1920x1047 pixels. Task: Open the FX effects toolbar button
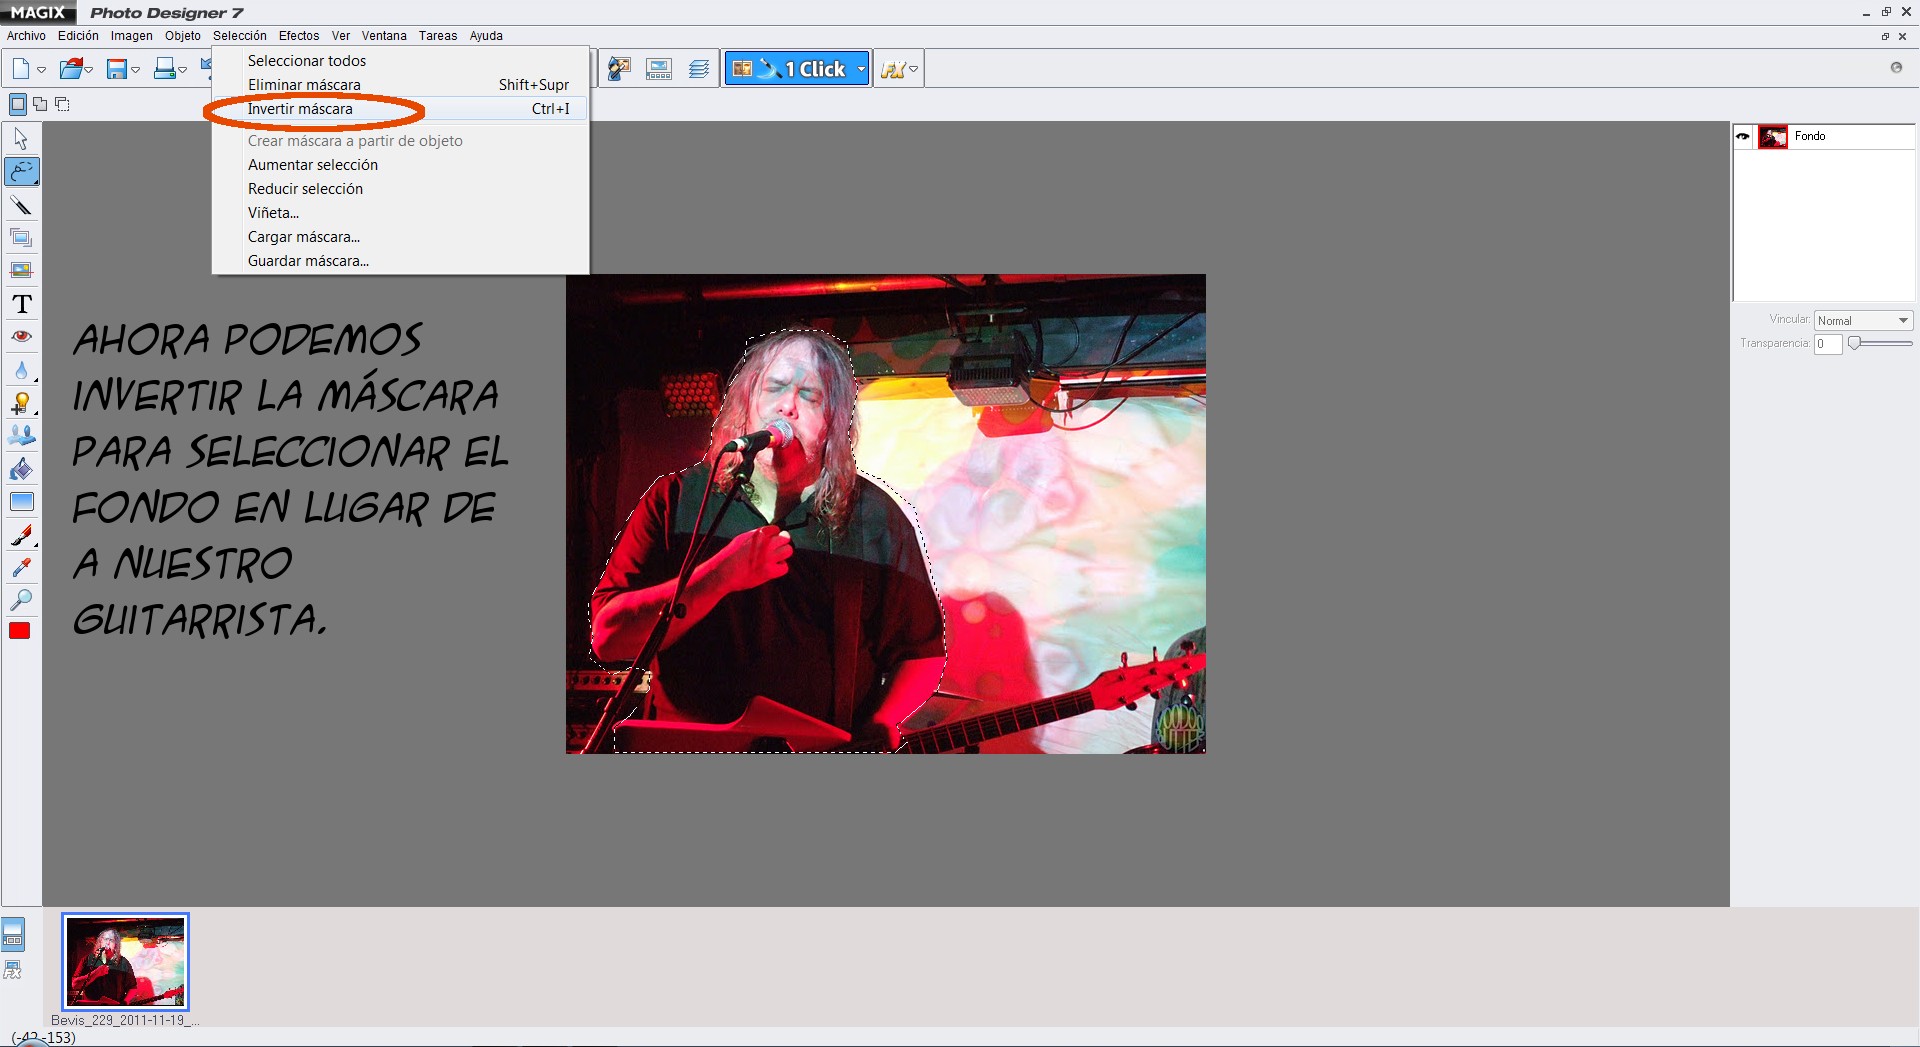[x=893, y=69]
